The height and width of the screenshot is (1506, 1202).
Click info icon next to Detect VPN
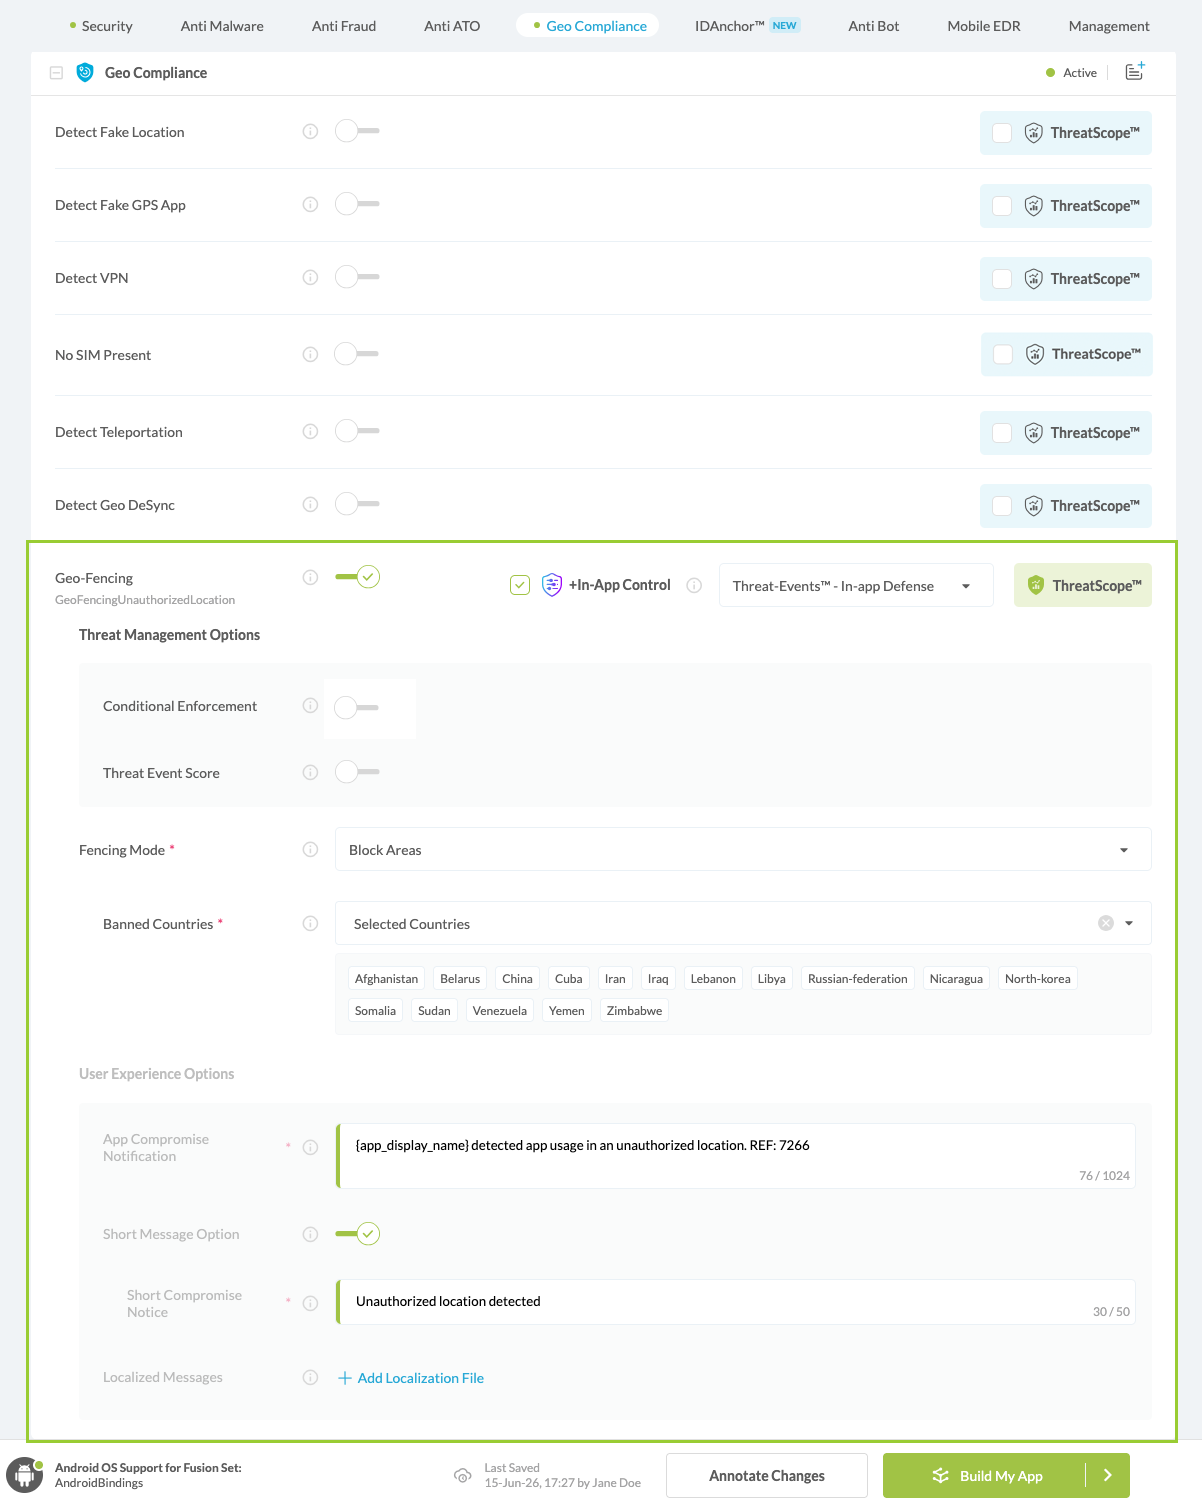click(310, 278)
